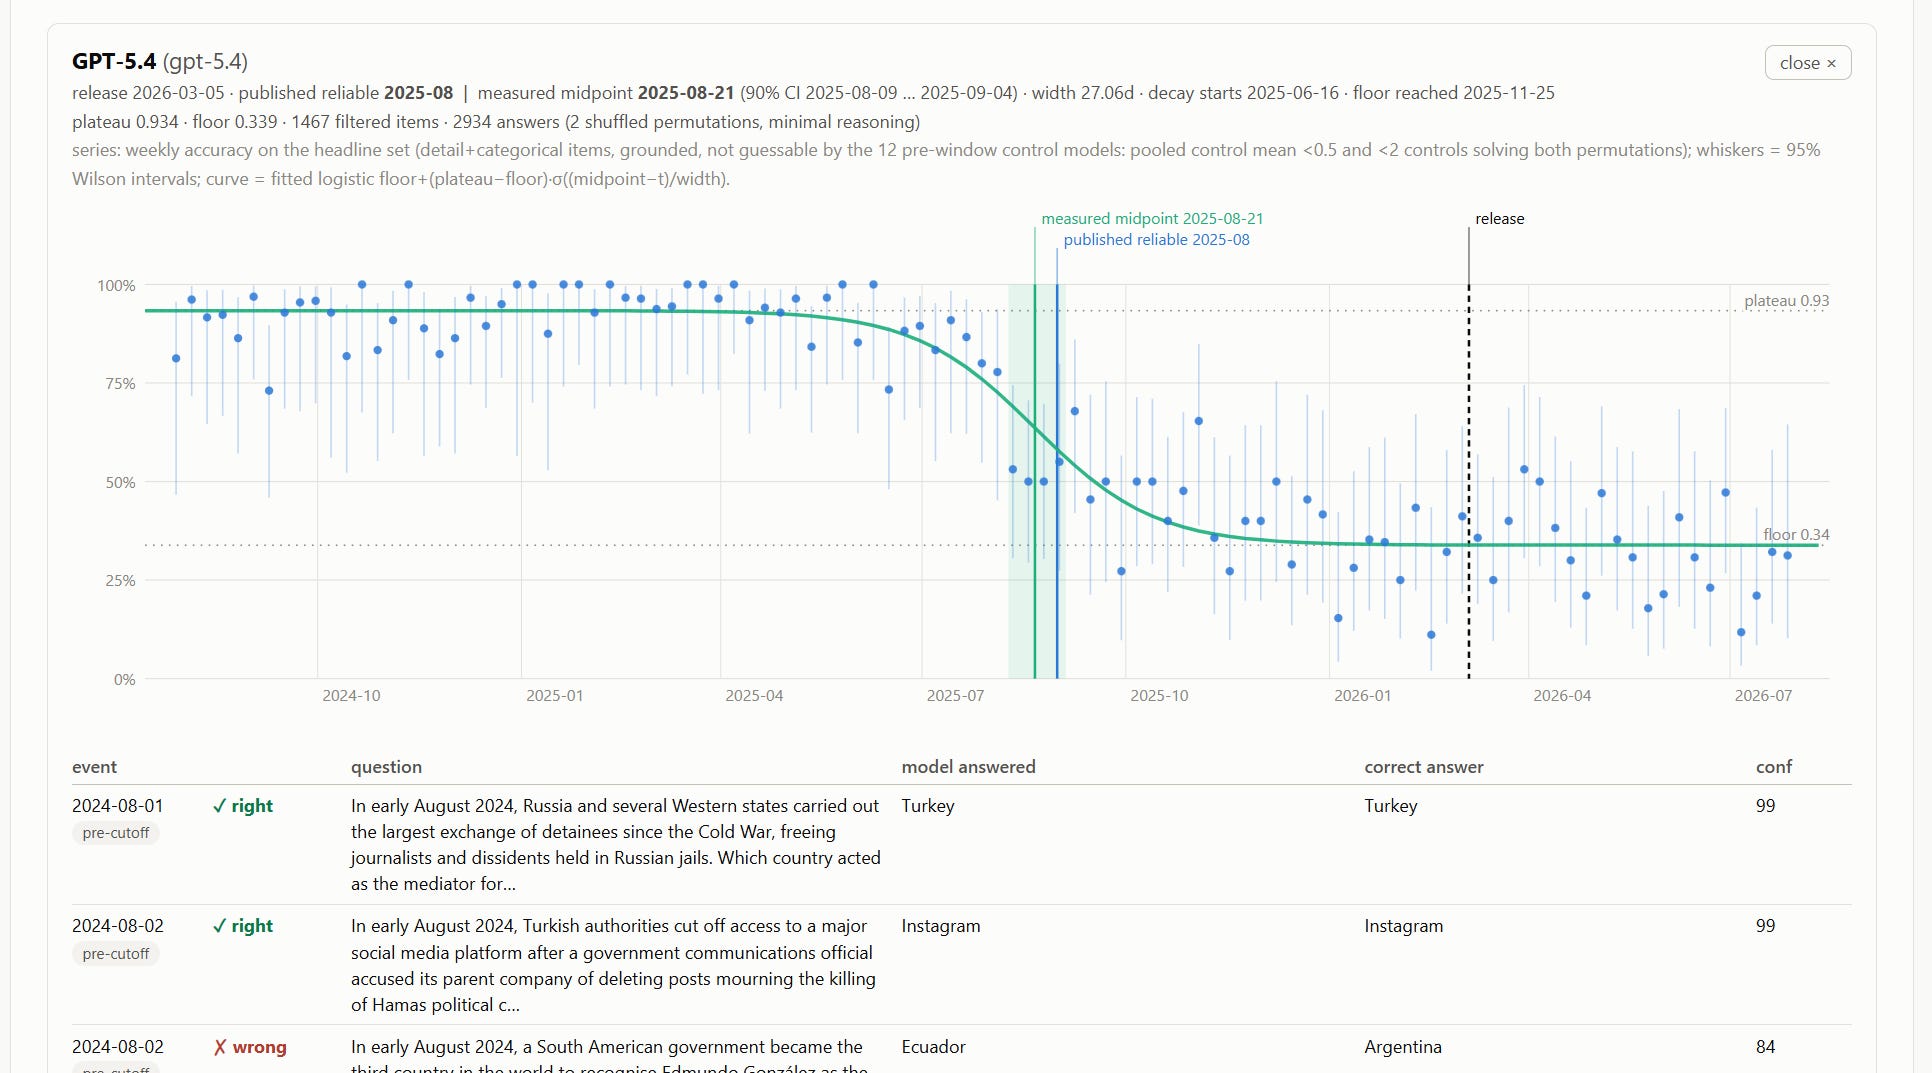Click Turkey in the correct answer column
1932x1073 pixels.
click(1391, 806)
